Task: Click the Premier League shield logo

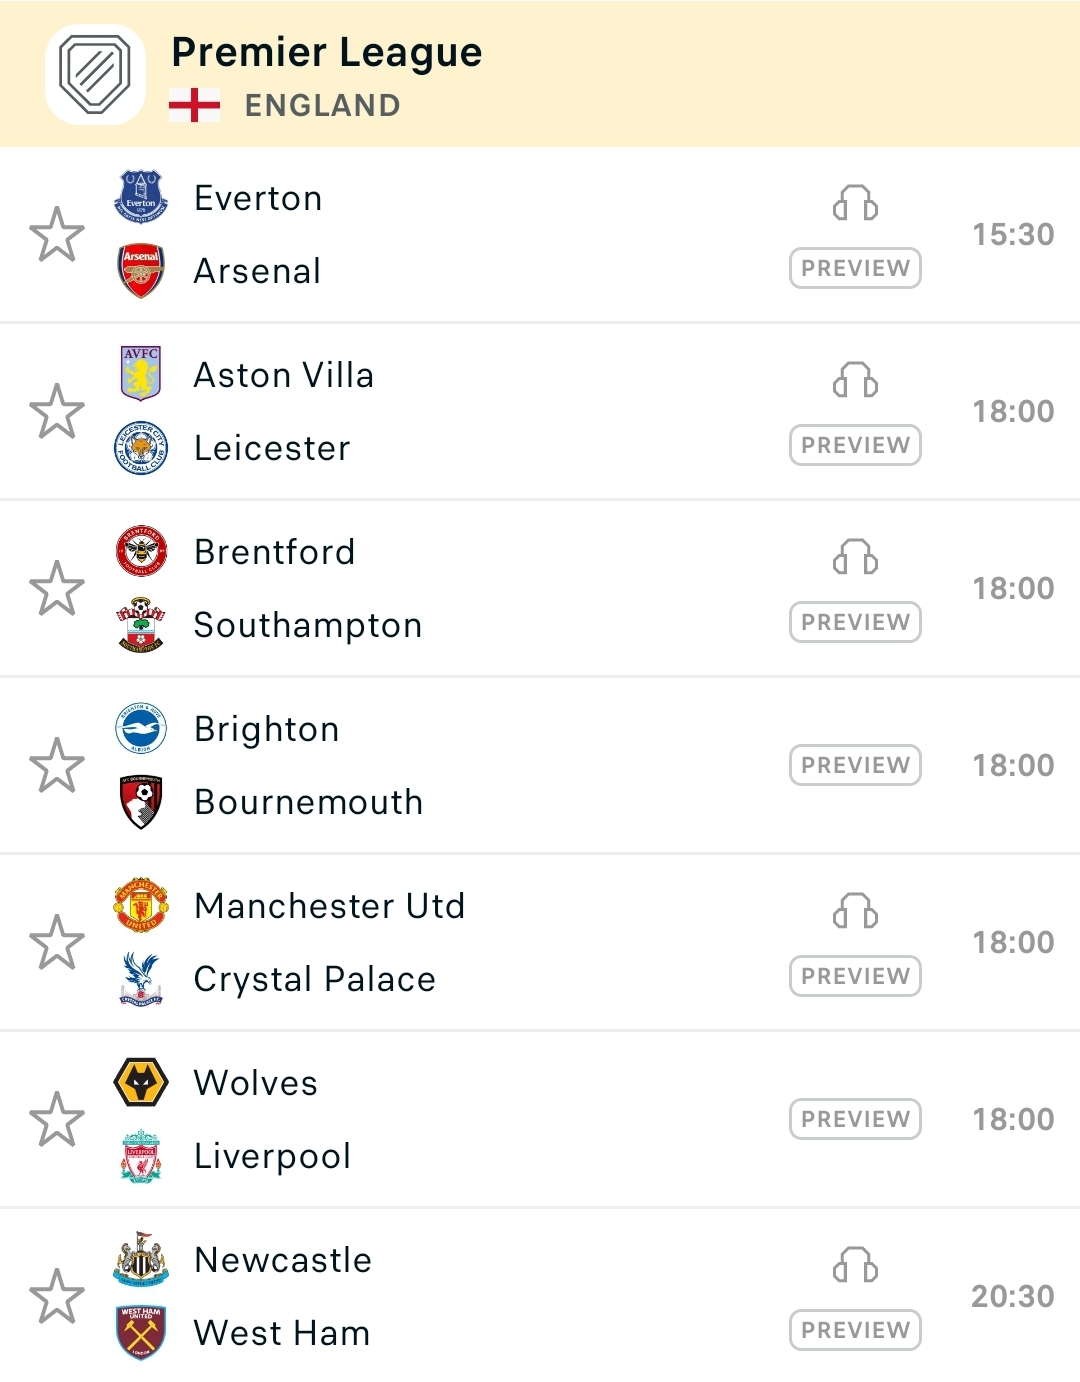Action: [95, 75]
